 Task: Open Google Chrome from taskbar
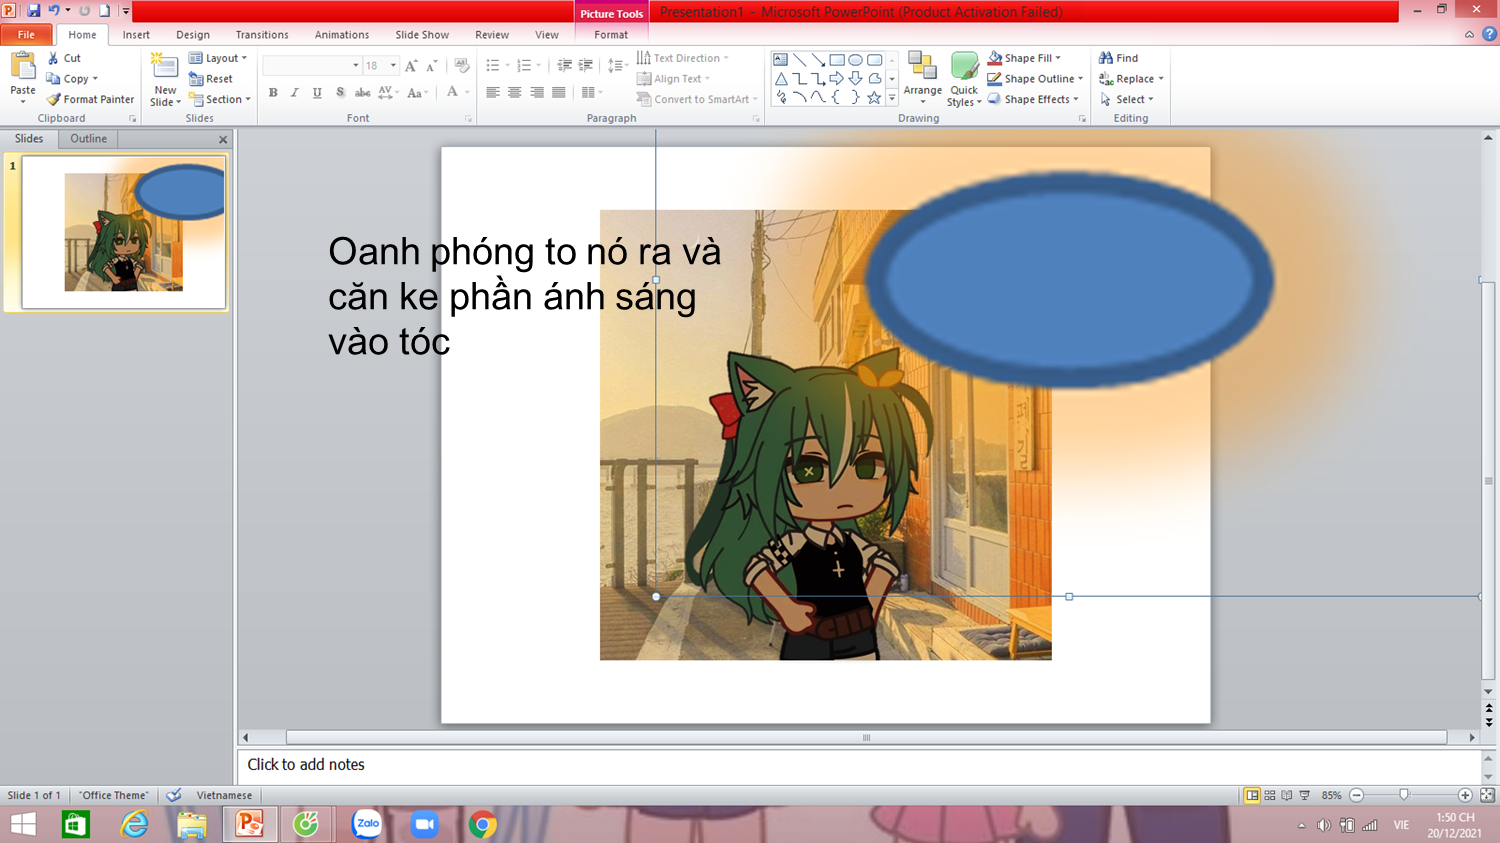click(482, 825)
